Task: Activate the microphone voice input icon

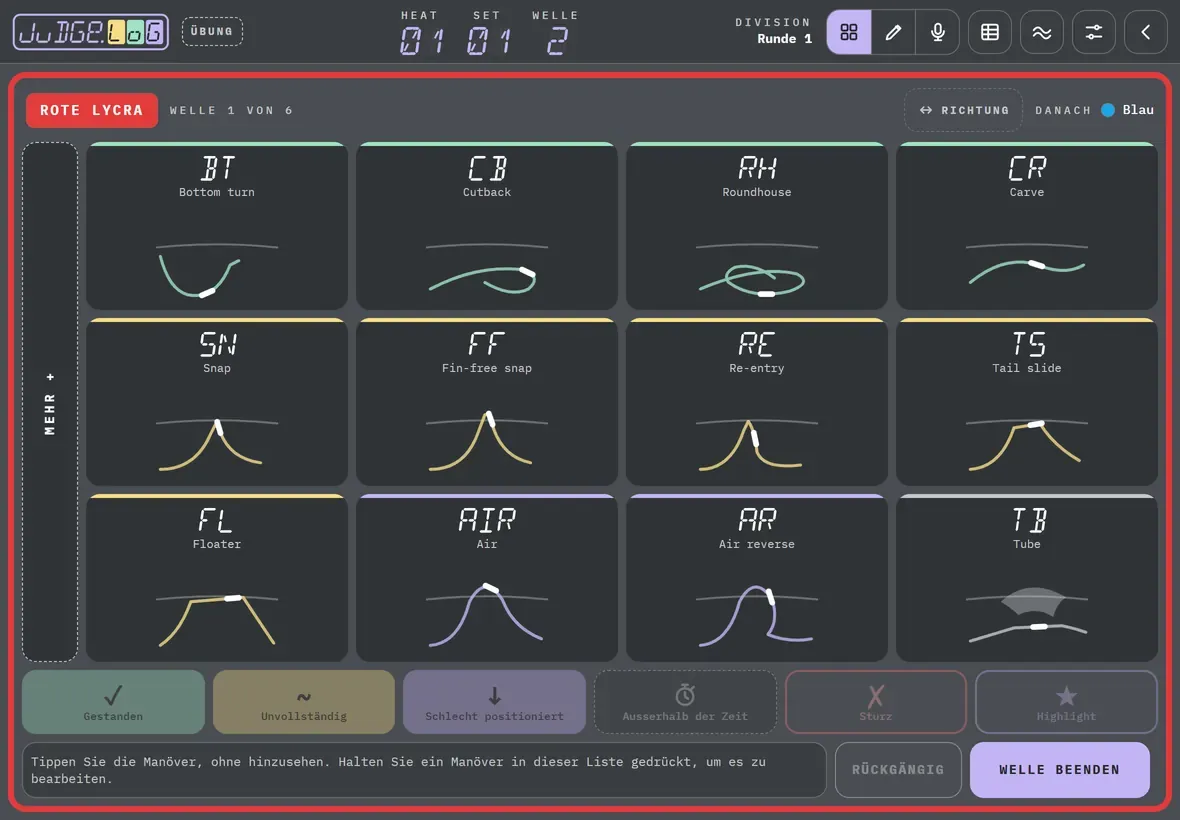Action: coord(938,32)
